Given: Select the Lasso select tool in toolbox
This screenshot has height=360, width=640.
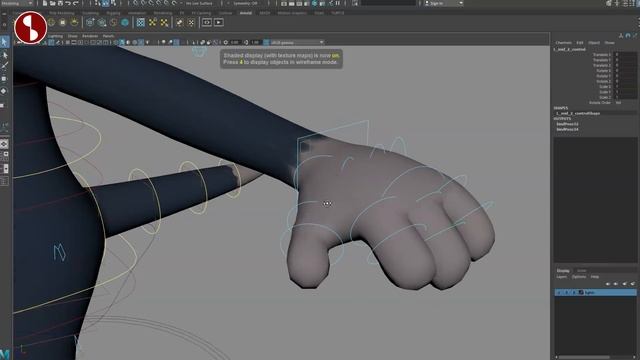Looking at the screenshot, I should click(x=4, y=55).
